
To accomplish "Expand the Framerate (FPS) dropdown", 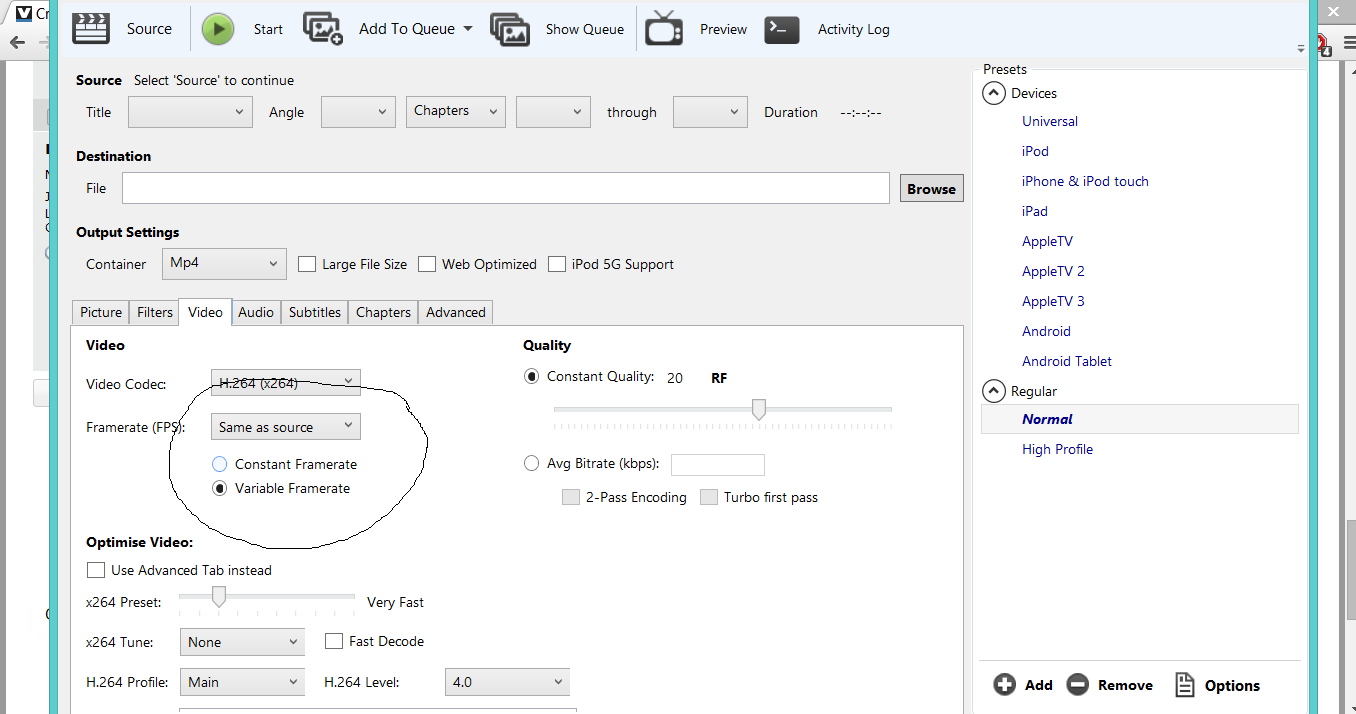I will point(286,427).
